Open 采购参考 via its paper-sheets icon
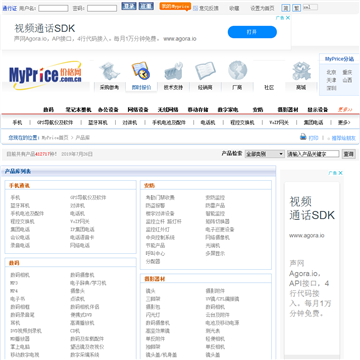Viewport: 360px width, 360px height. coord(110,71)
